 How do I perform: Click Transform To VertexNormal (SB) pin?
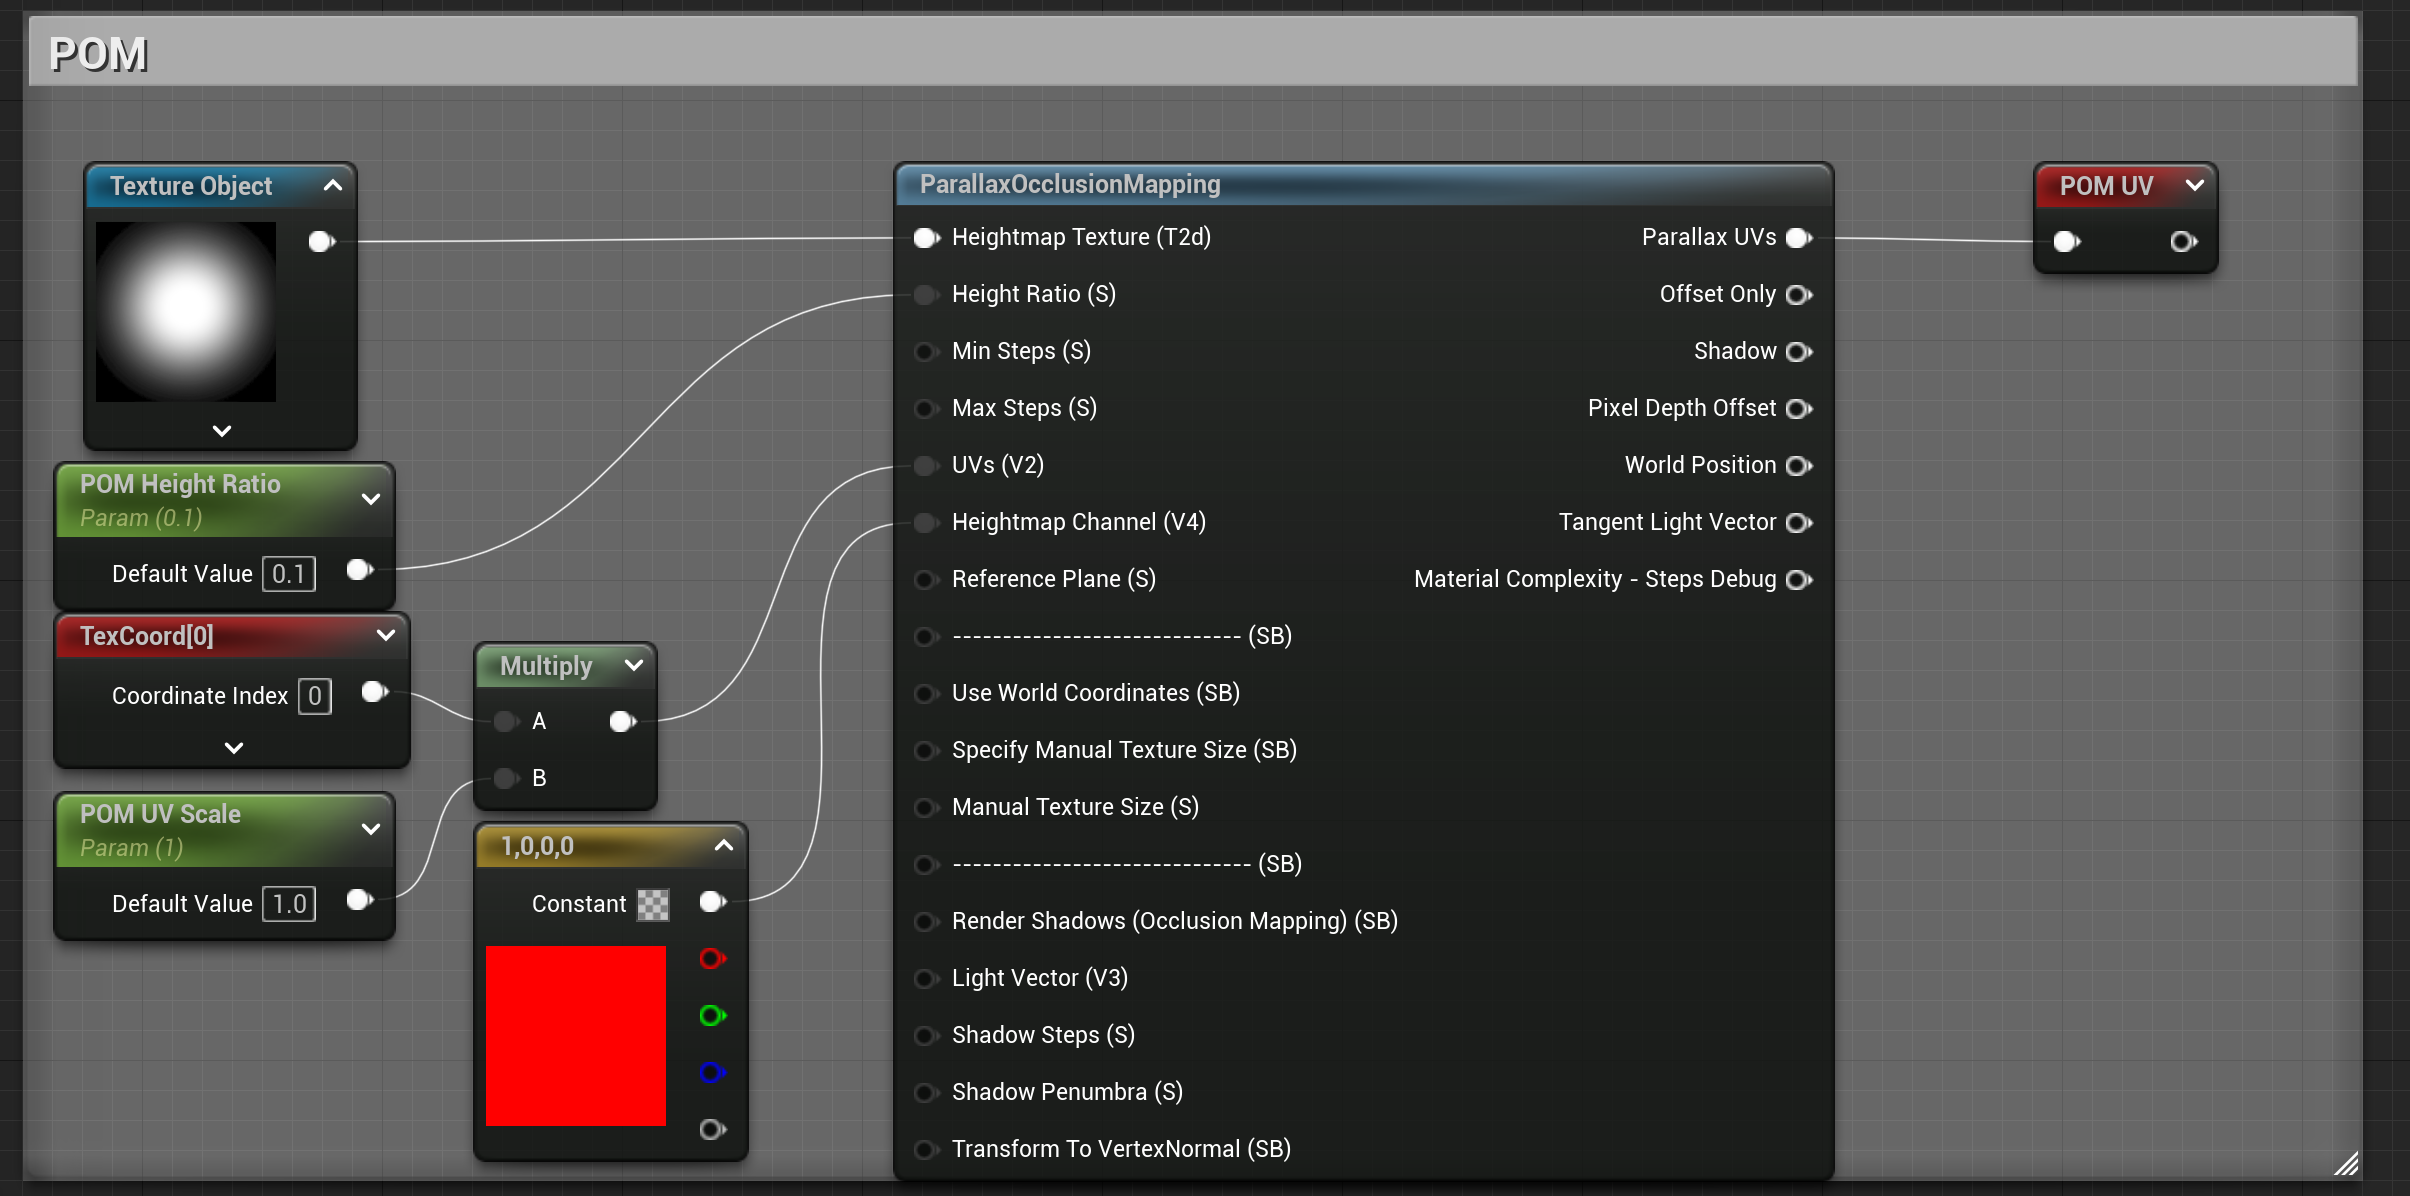(927, 1150)
